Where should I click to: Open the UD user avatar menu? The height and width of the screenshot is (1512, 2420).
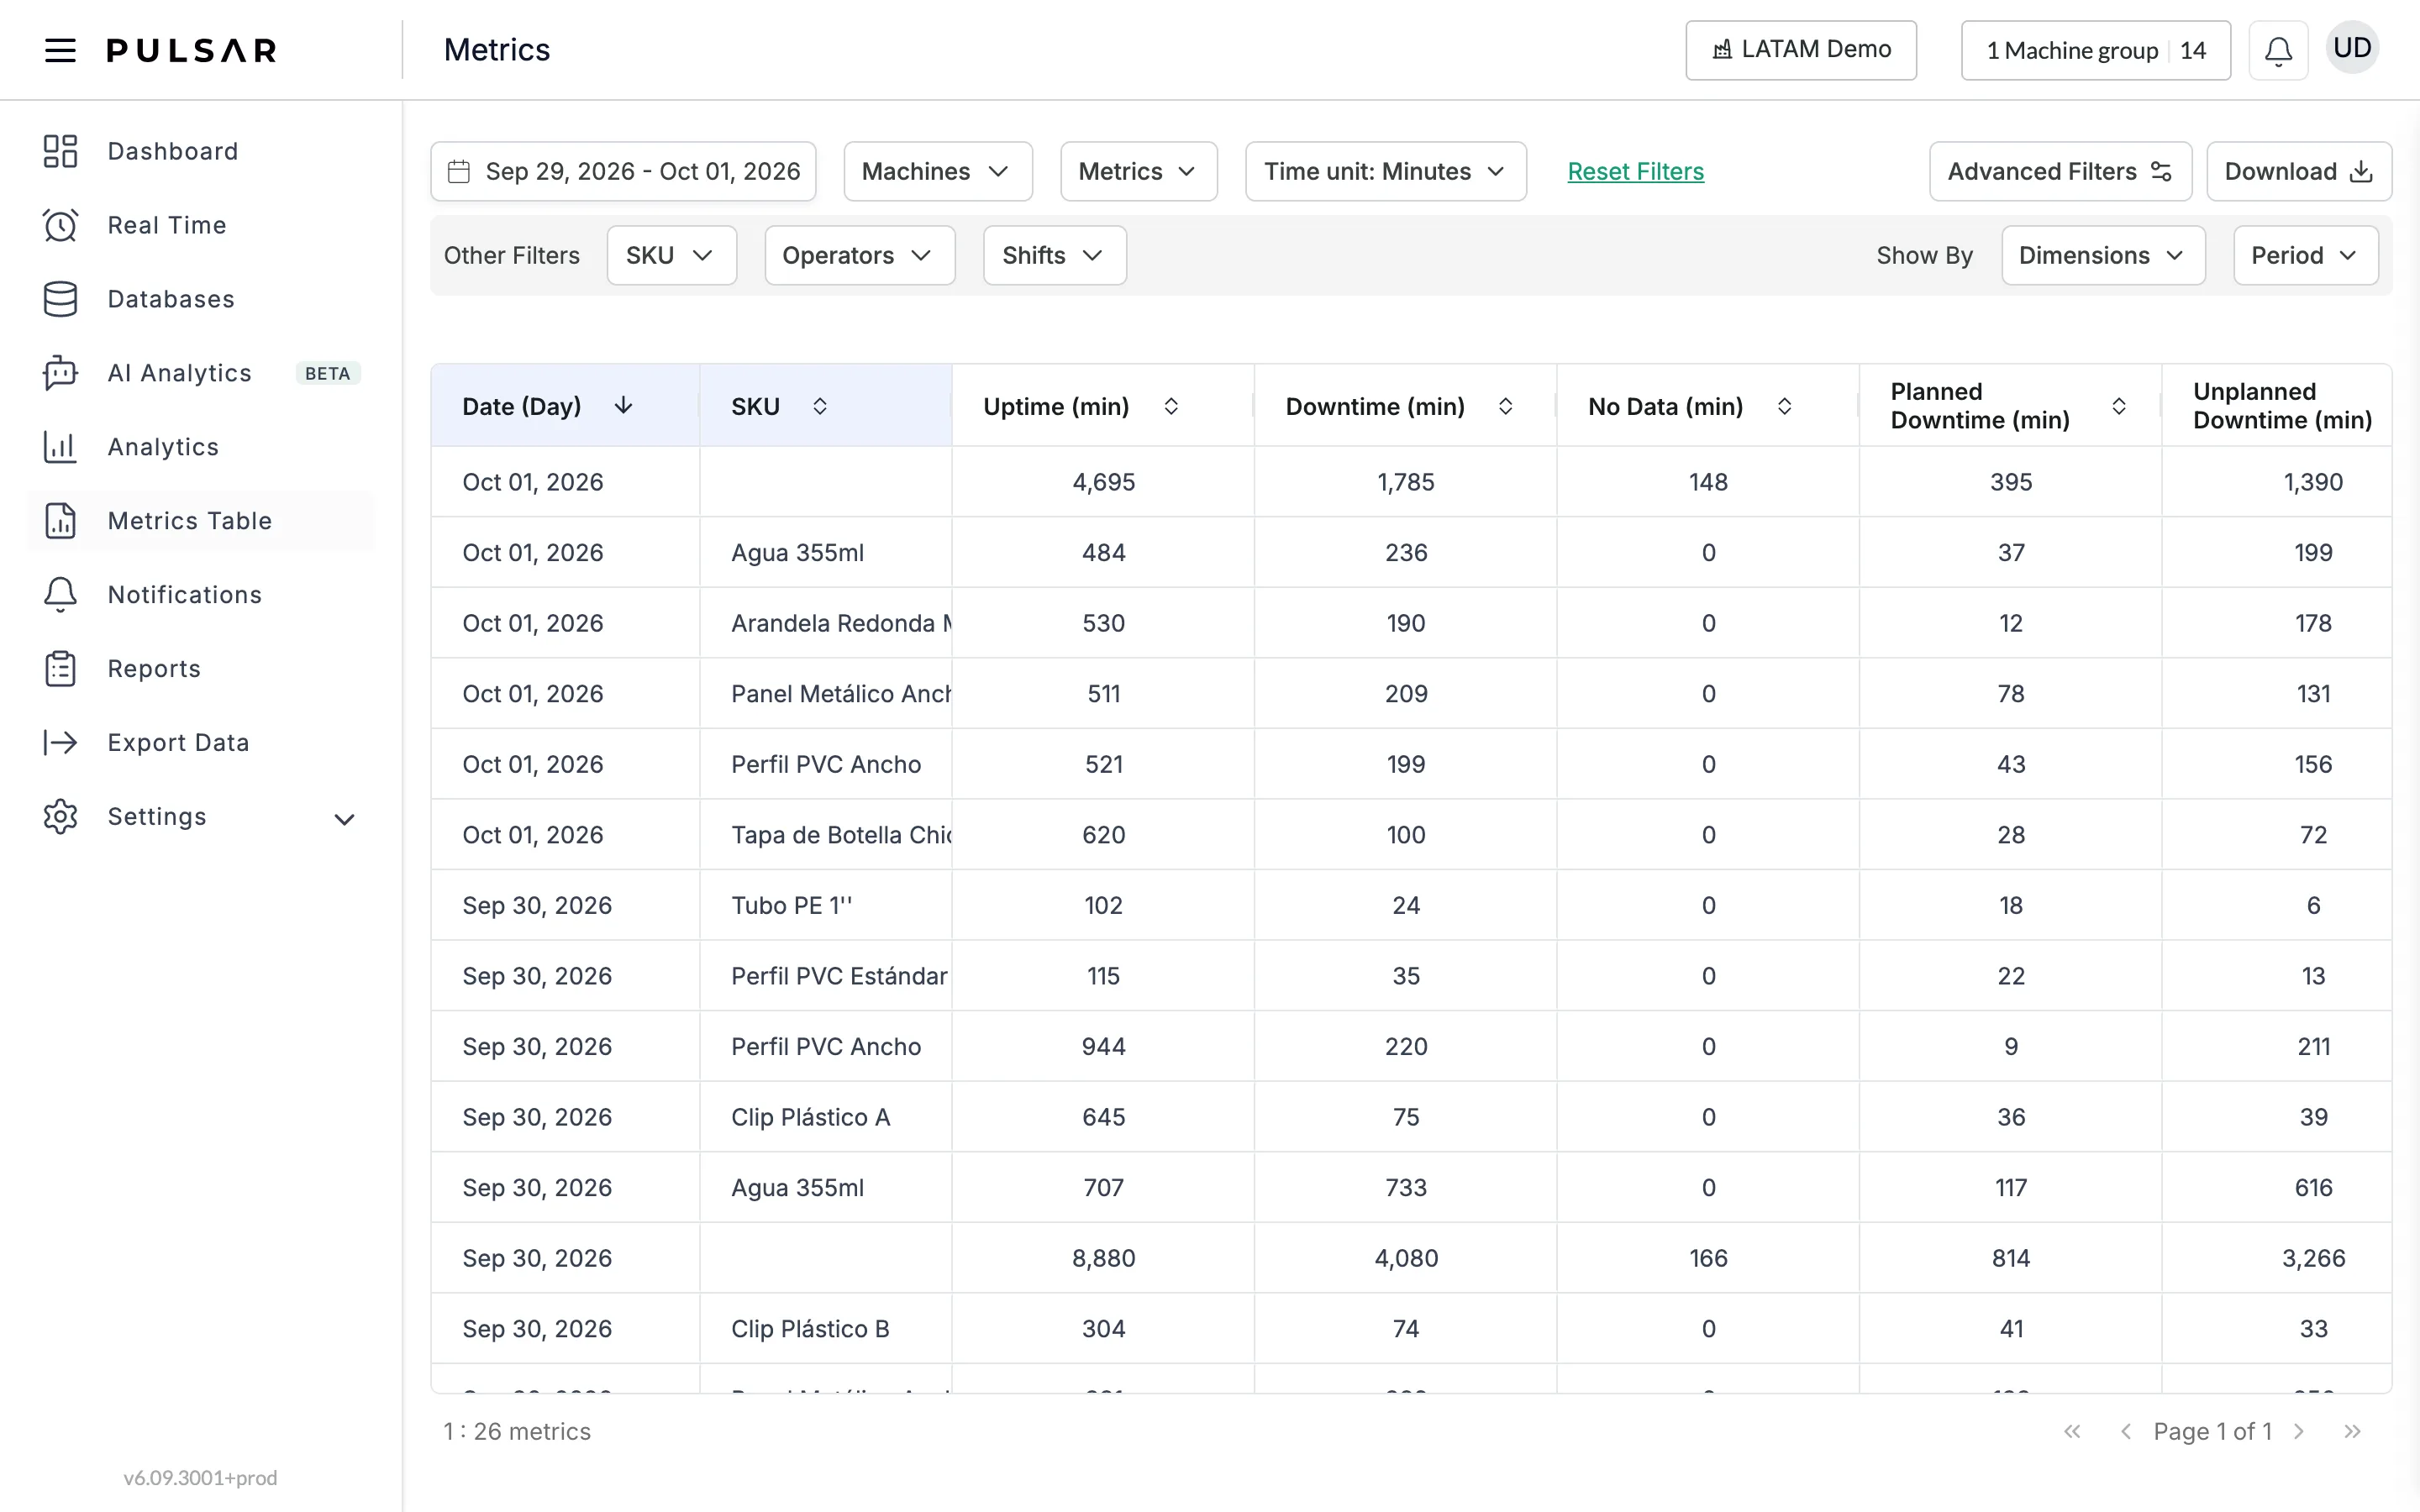point(2352,48)
